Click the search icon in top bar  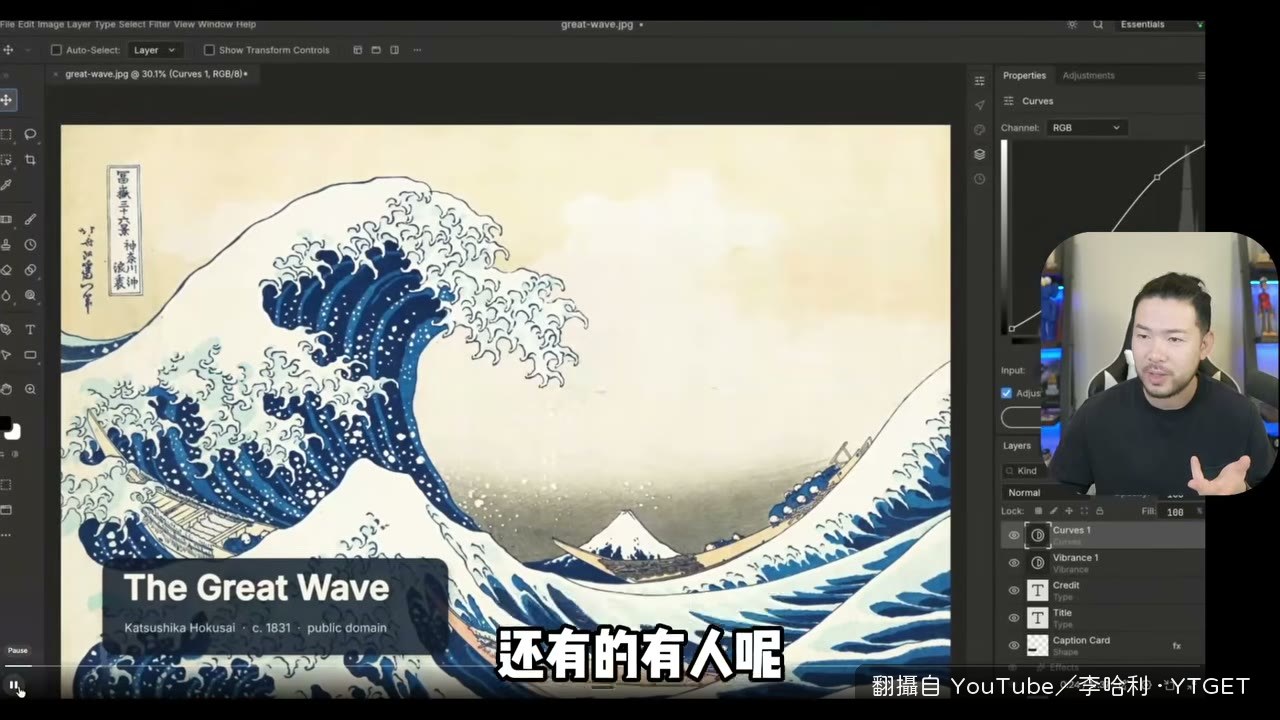click(x=1098, y=24)
